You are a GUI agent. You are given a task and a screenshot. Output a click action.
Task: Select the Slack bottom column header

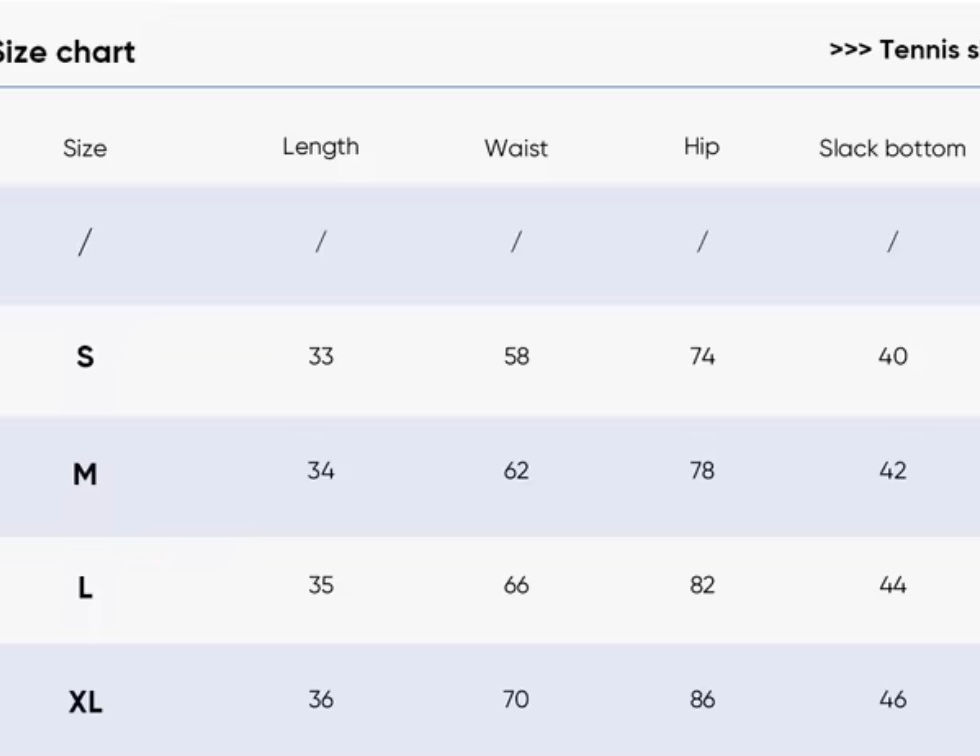[892, 148]
